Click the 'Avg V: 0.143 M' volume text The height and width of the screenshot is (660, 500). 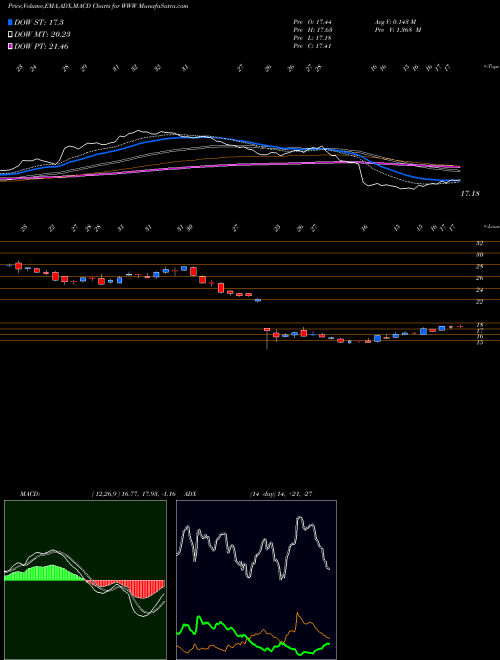coord(397,22)
